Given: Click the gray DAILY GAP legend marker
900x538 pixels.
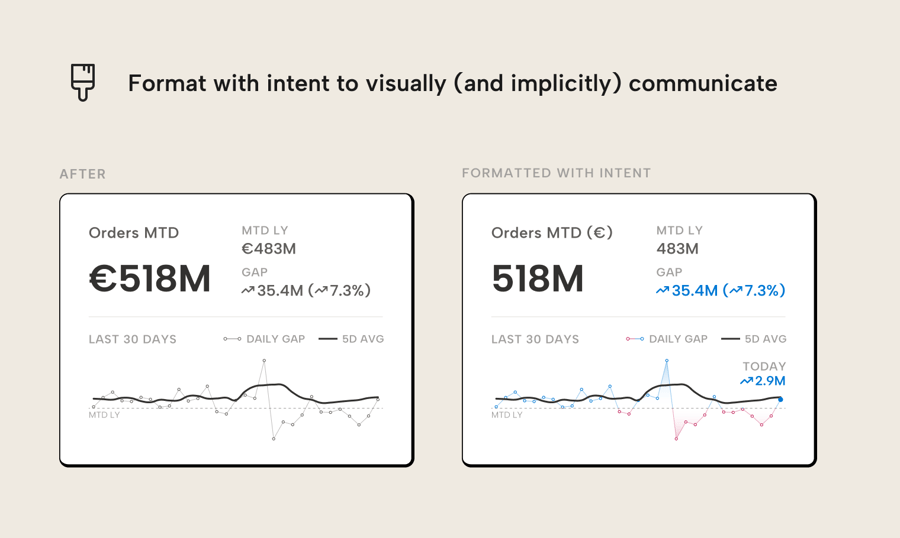Looking at the screenshot, I should point(232,339).
